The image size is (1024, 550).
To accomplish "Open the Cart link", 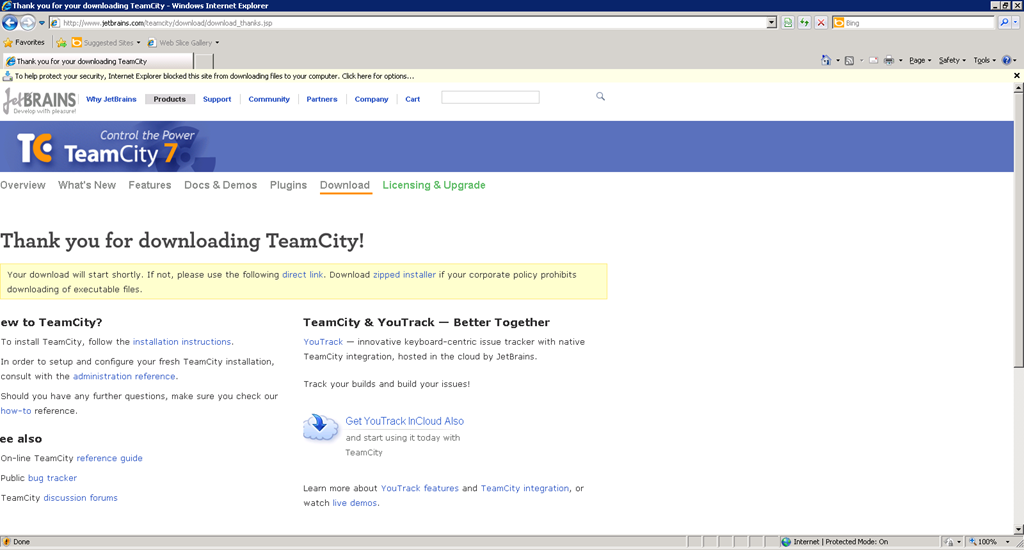I will 413,99.
